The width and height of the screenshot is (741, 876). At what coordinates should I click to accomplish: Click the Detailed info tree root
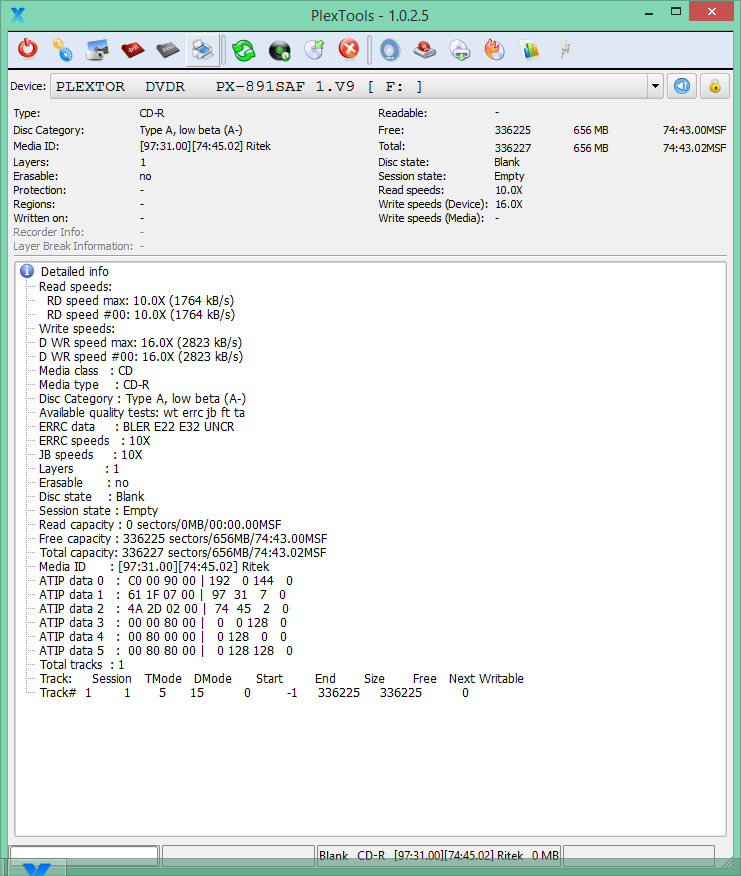75,272
